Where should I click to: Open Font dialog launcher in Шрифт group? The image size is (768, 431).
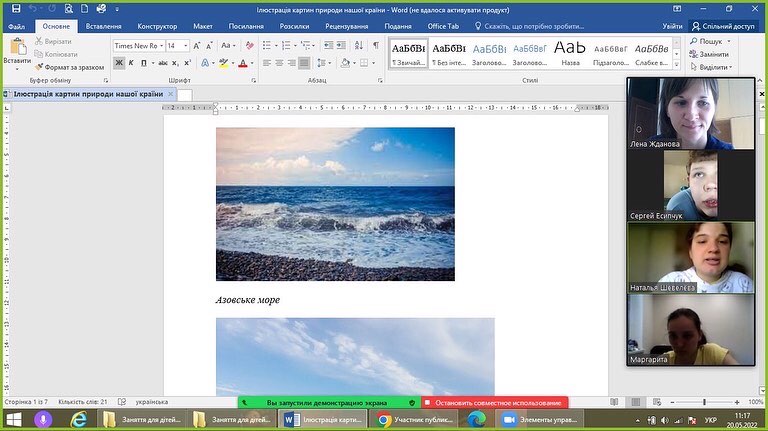[x=254, y=80]
